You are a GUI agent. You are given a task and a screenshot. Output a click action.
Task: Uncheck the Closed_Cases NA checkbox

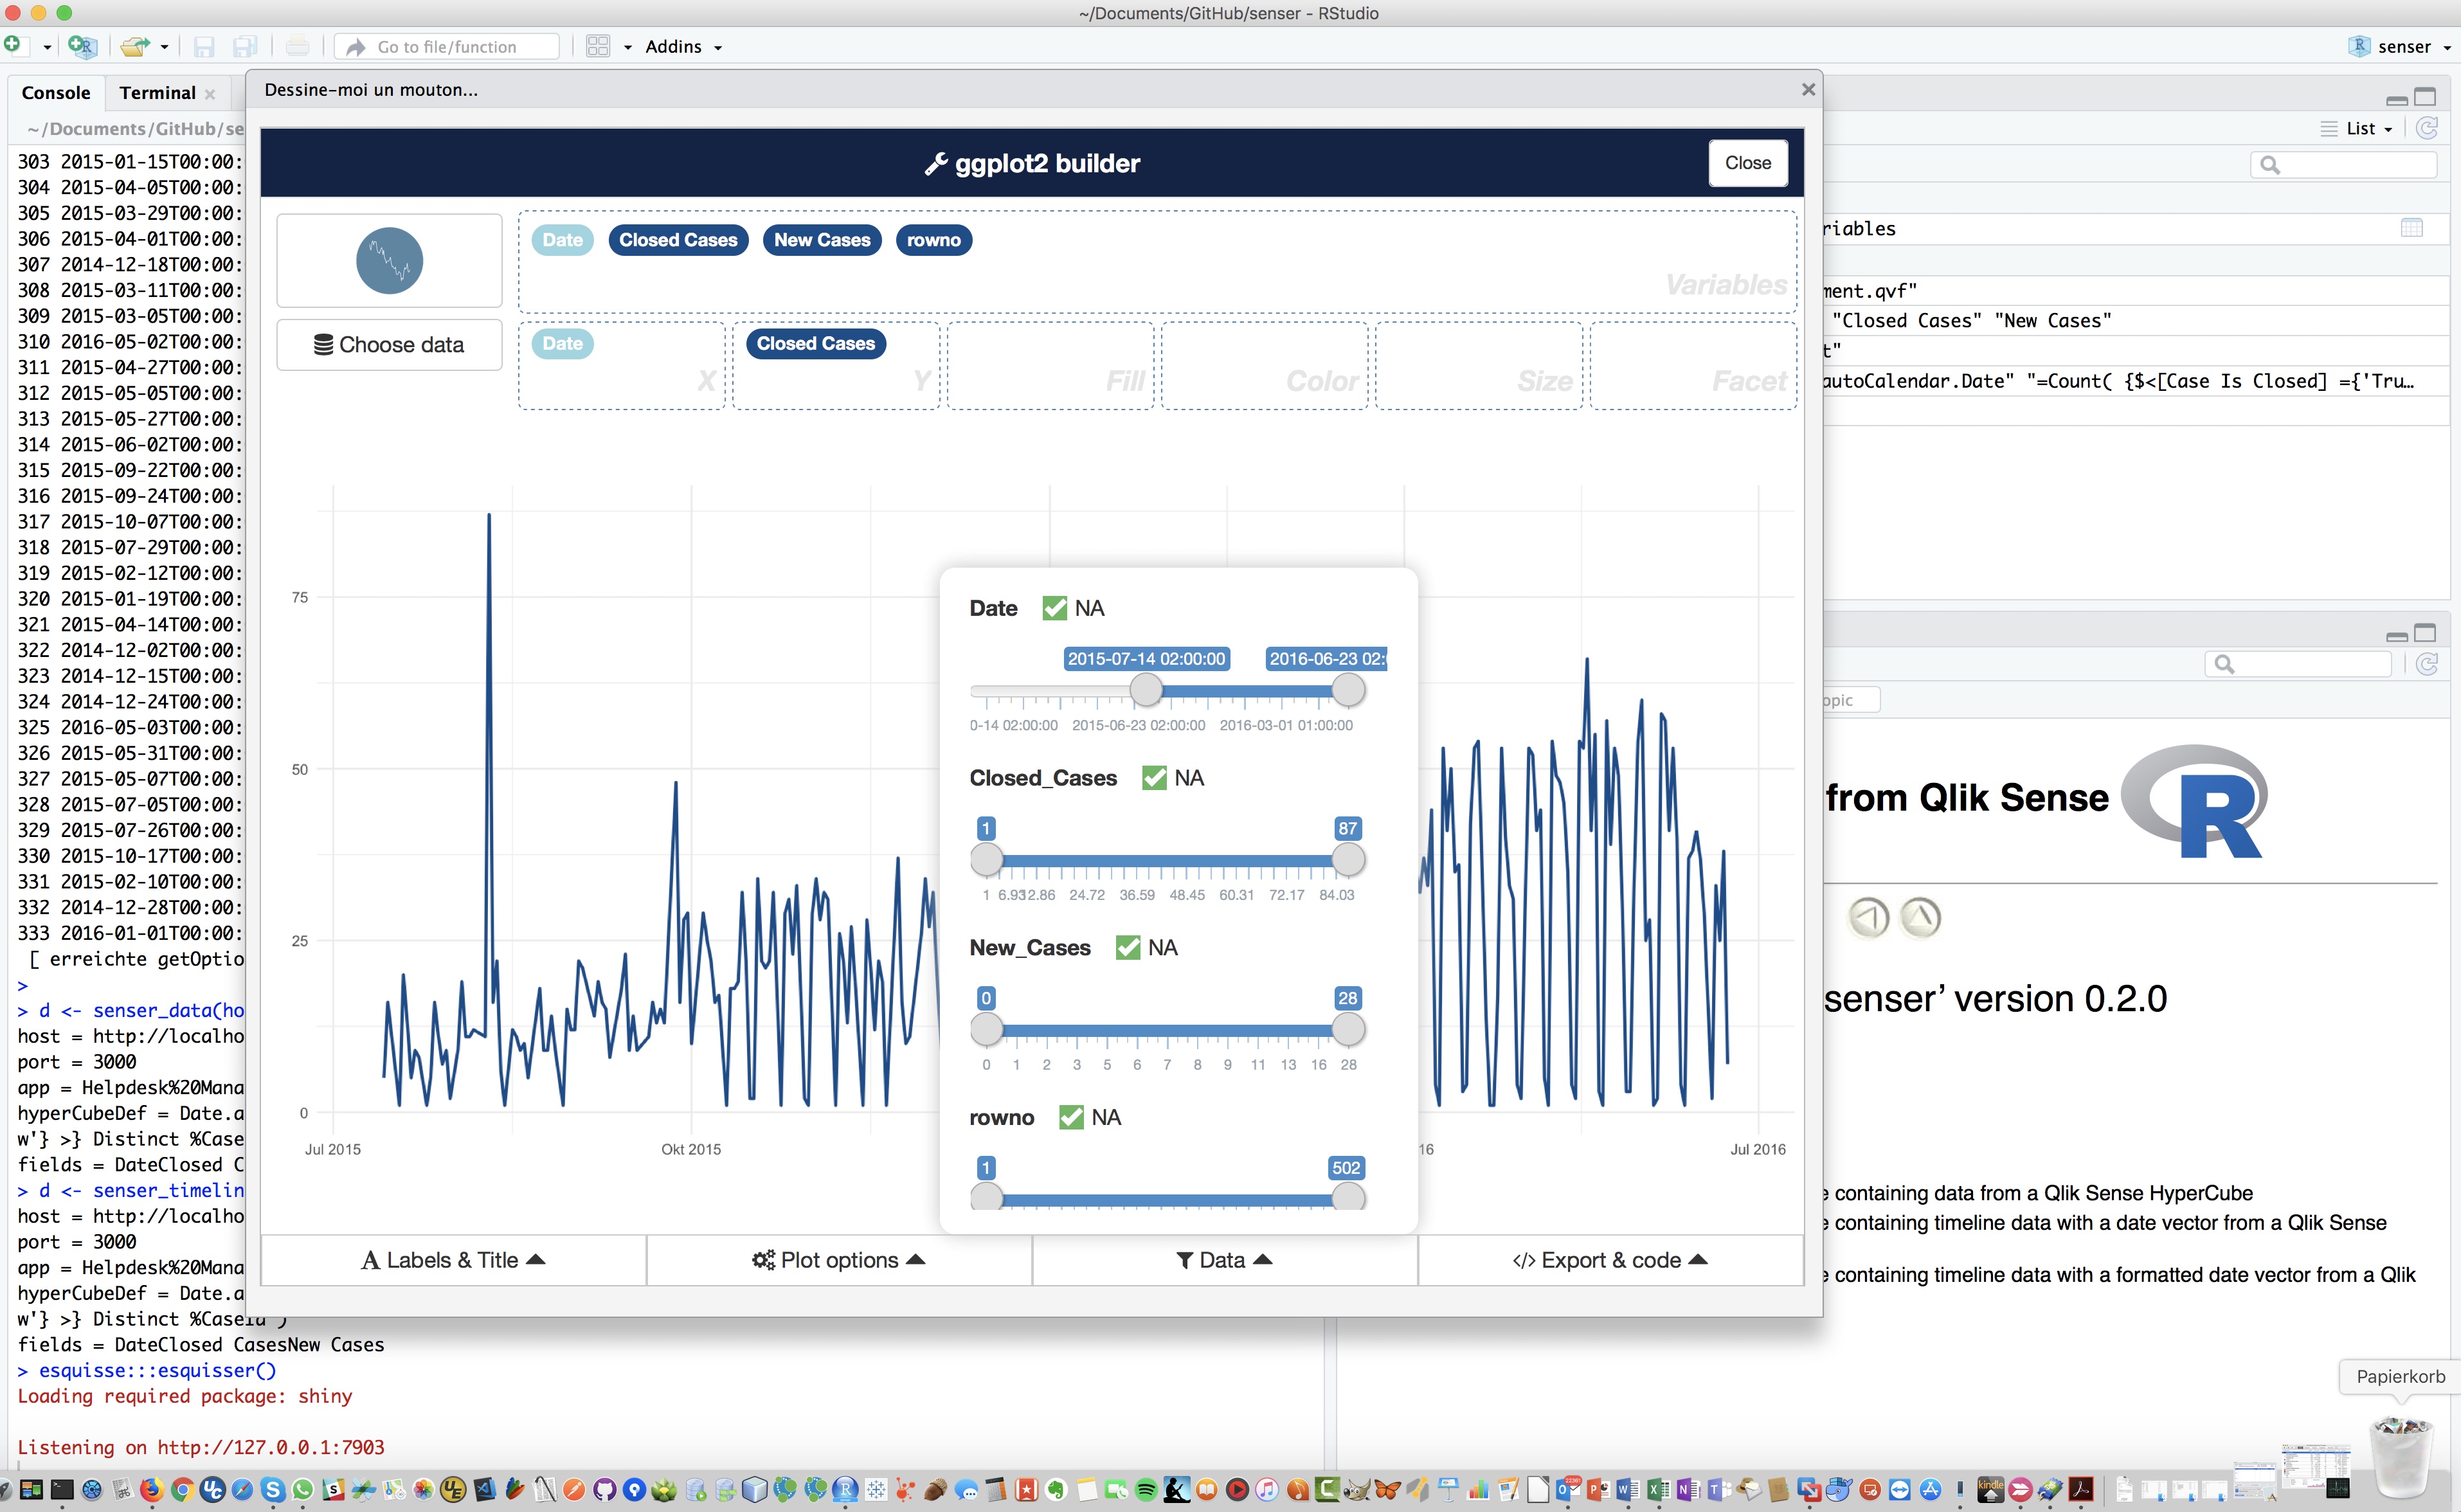coord(1154,778)
